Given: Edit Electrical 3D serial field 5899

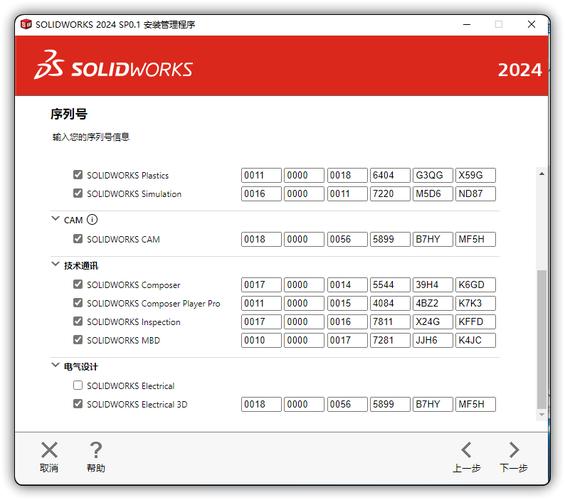Looking at the screenshot, I should coord(390,404).
